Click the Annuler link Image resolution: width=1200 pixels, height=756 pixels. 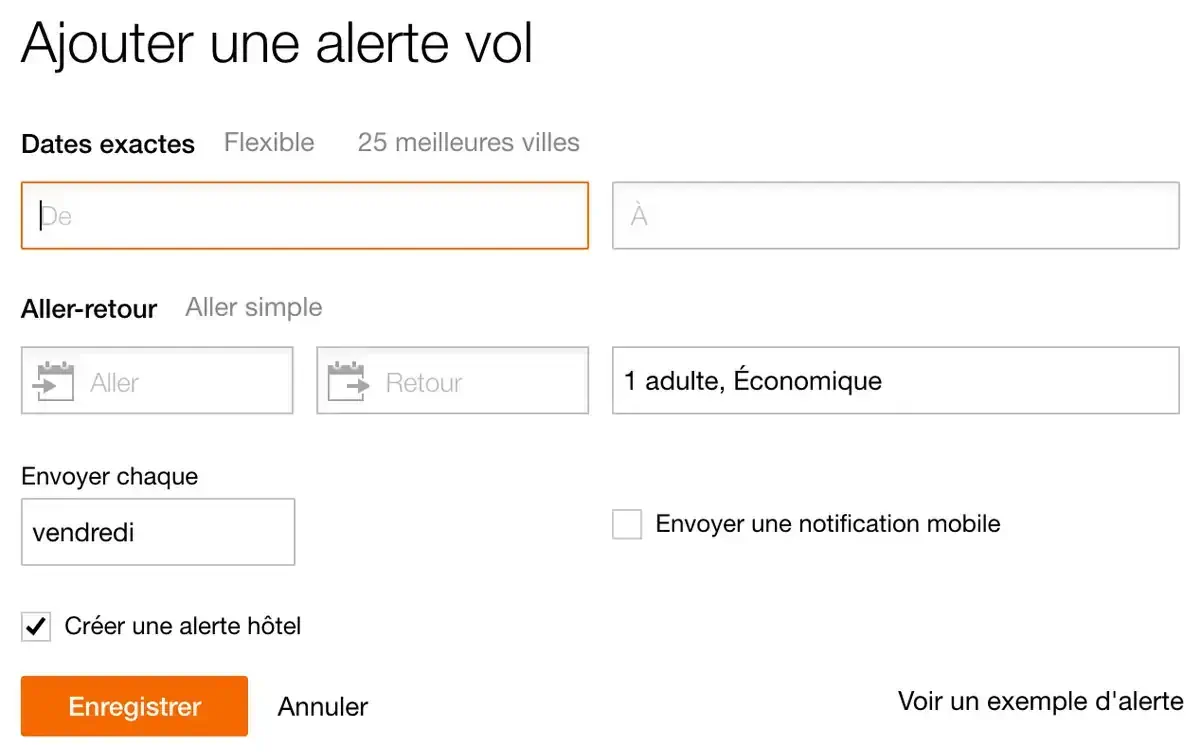pos(323,707)
